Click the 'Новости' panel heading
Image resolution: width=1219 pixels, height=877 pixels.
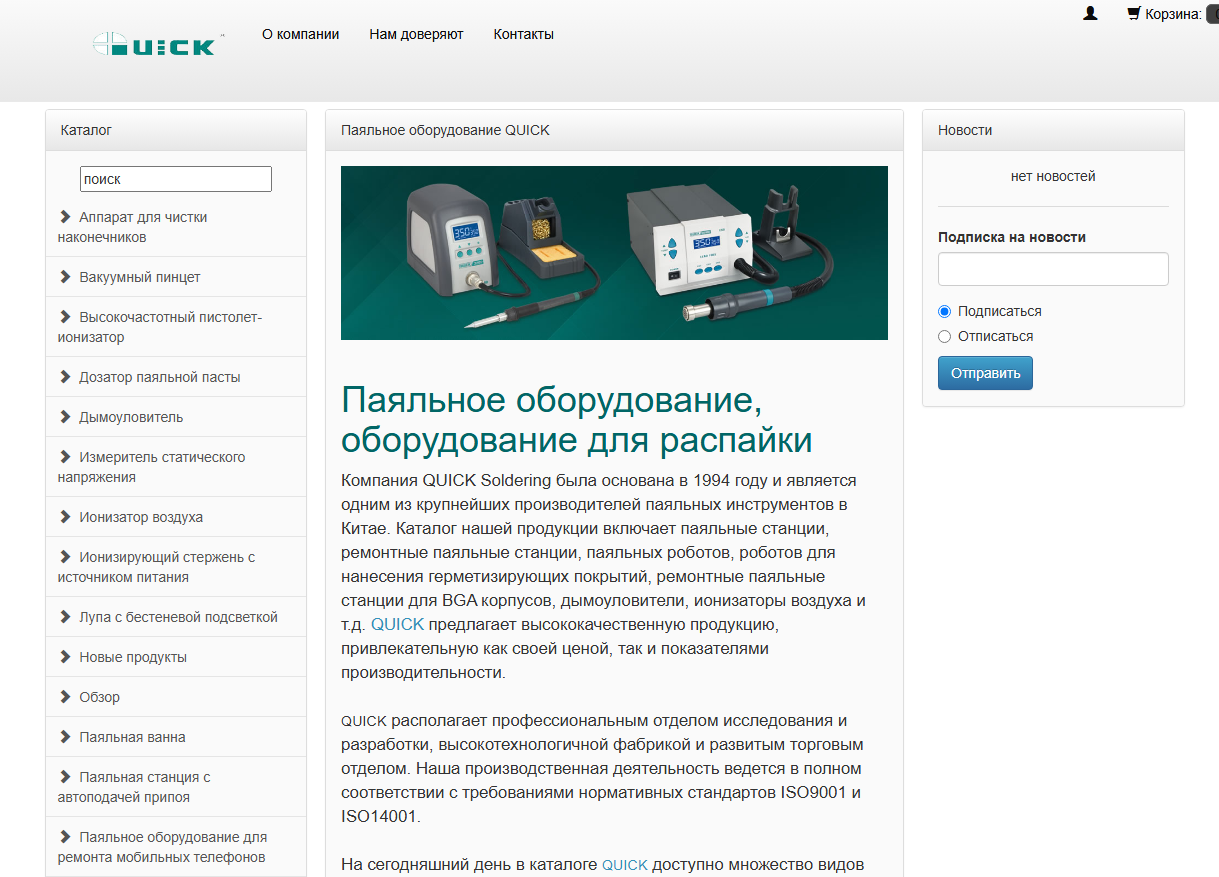point(965,130)
